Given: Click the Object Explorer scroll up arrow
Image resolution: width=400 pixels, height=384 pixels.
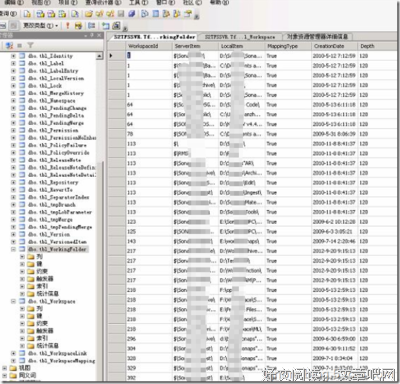Looking at the screenshot, I should 100,56.
